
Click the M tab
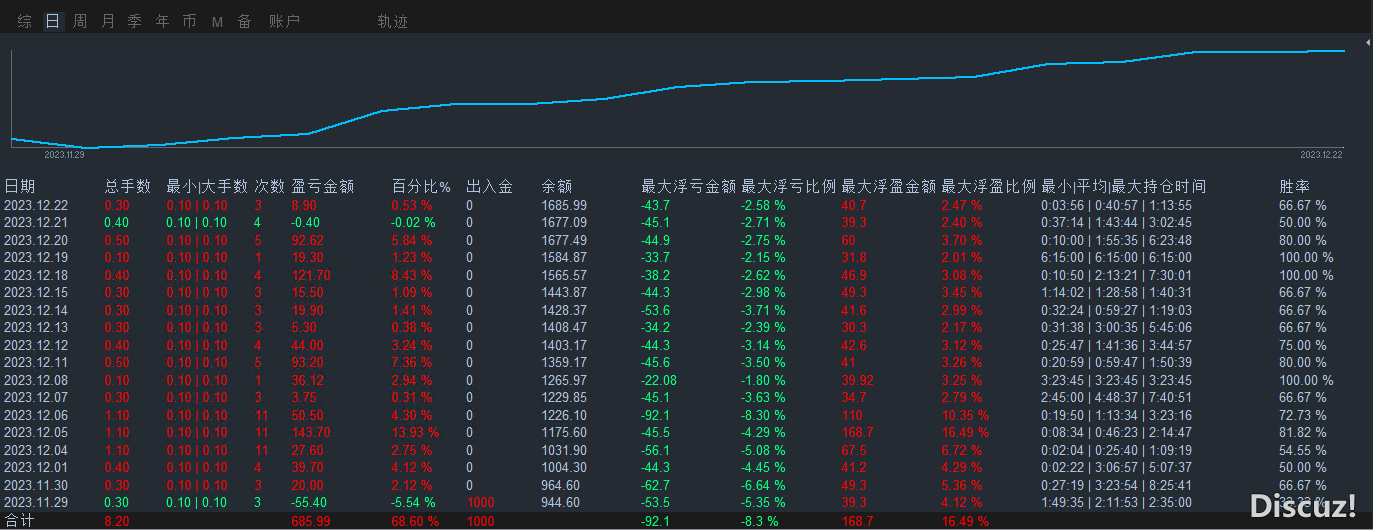coord(217,22)
